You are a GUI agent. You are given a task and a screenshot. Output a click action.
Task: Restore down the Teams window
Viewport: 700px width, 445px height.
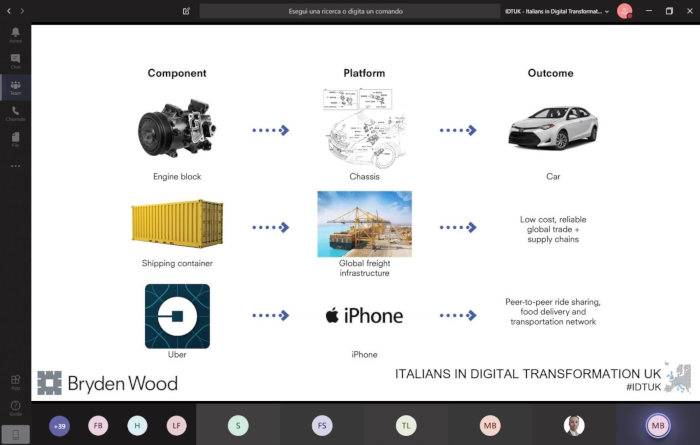pyautogui.click(x=669, y=11)
